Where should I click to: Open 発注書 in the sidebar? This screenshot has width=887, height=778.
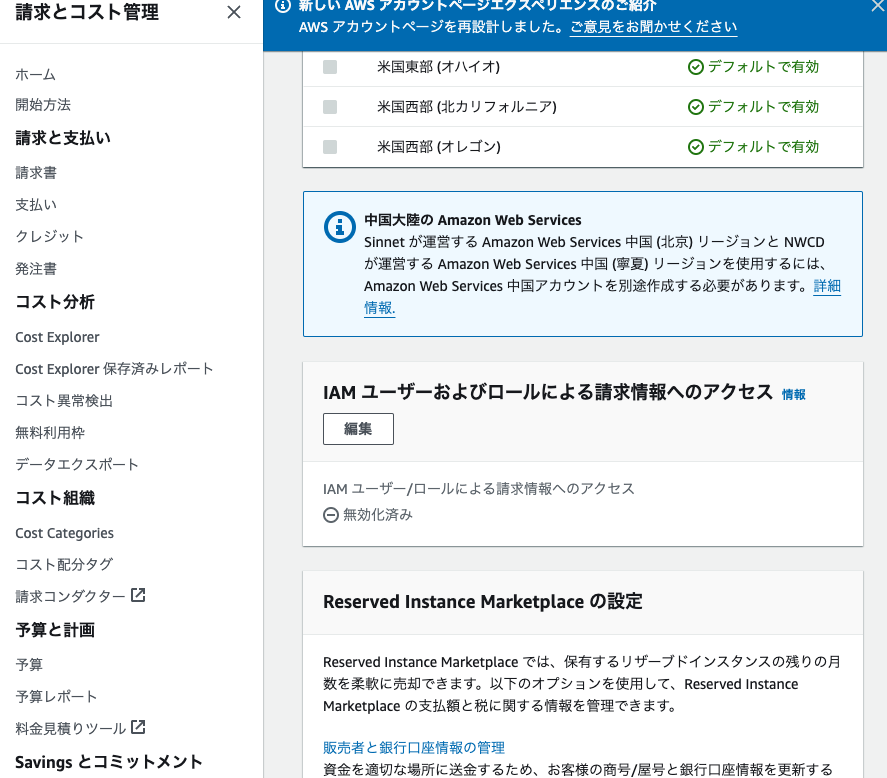pyautogui.click(x=36, y=268)
